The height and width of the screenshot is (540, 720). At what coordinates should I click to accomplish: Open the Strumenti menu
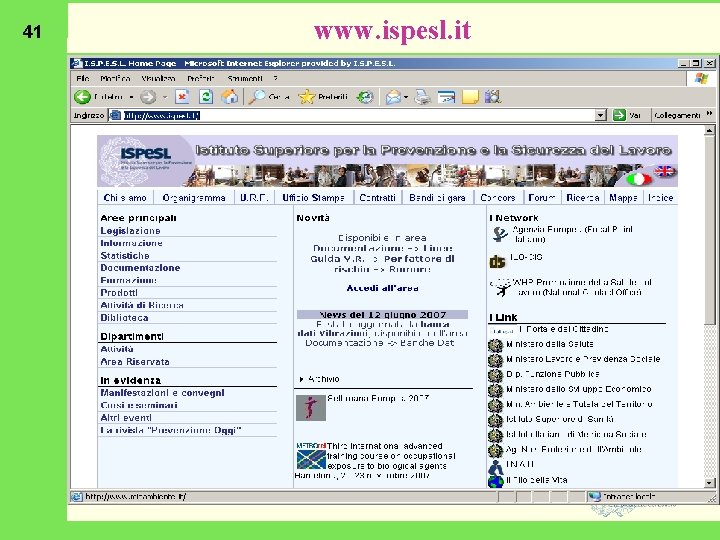pyautogui.click(x=245, y=79)
